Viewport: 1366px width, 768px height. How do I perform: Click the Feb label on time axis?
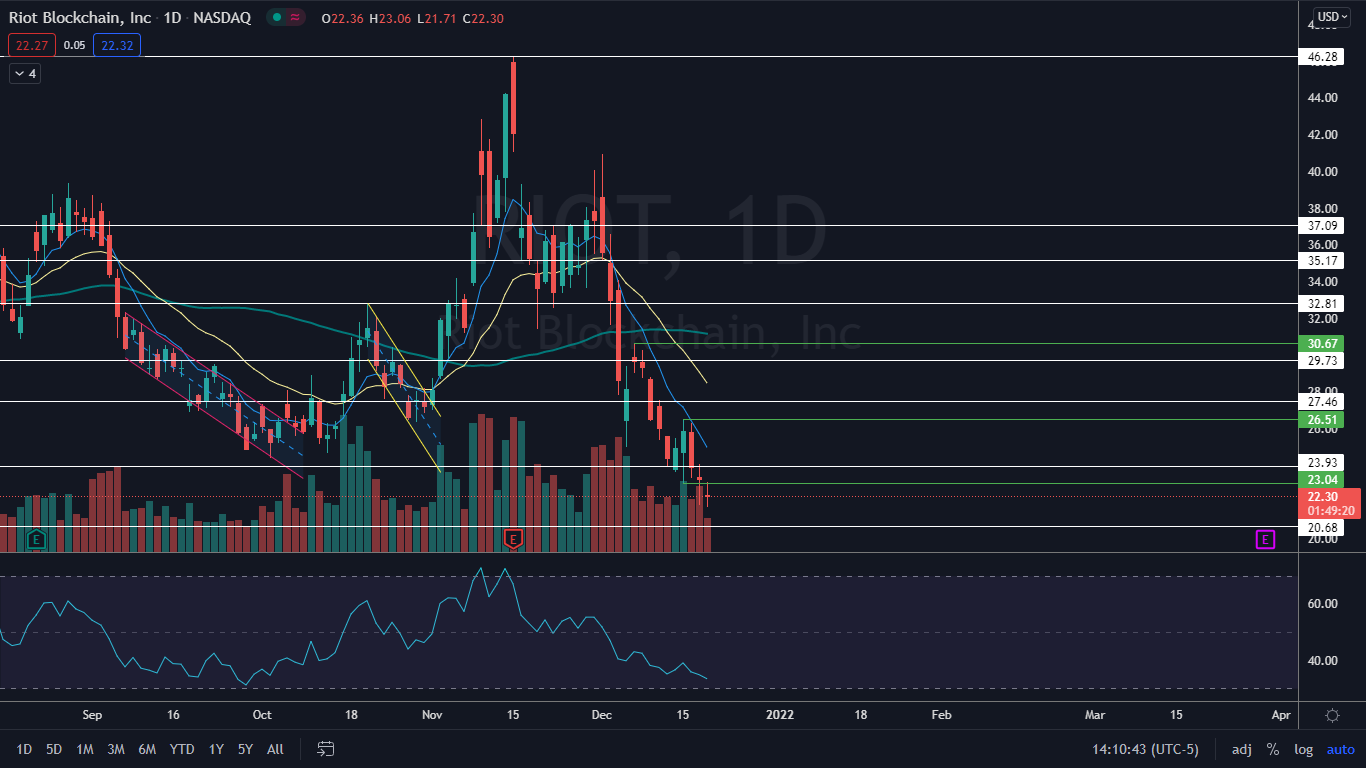(x=940, y=715)
